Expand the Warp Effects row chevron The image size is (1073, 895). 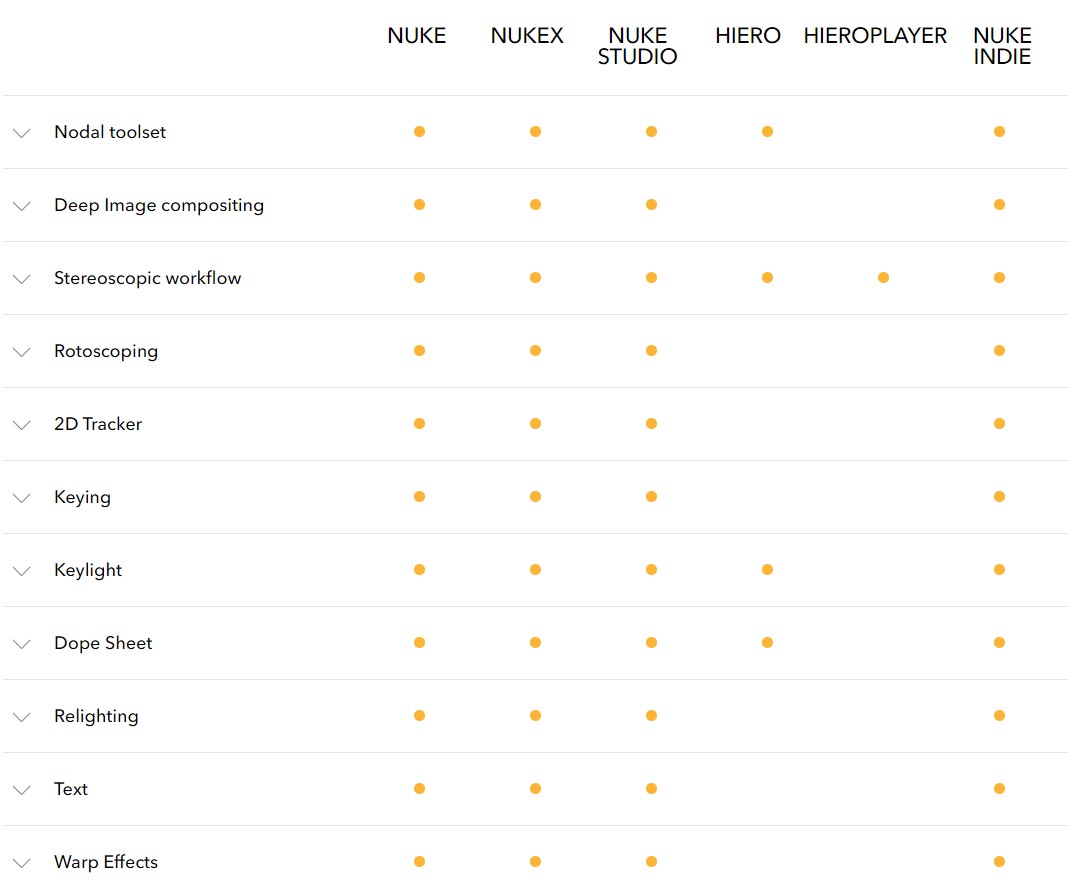[x=22, y=863]
